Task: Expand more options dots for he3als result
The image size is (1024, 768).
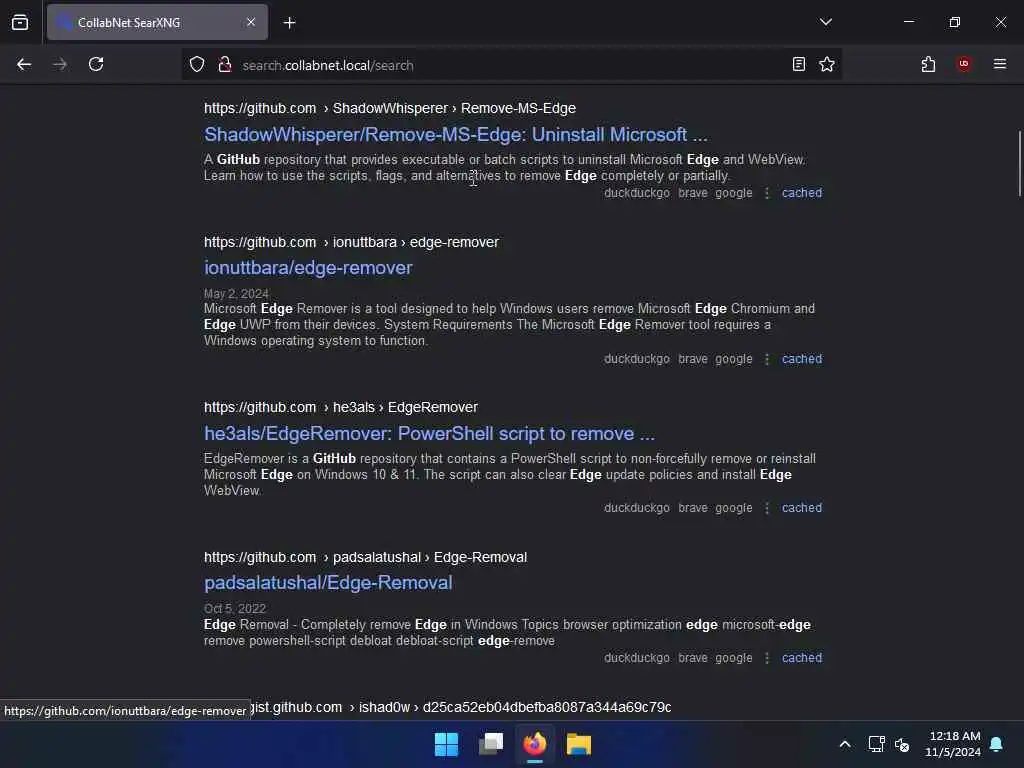Action: pyautogui.click(x=767, y=508)
